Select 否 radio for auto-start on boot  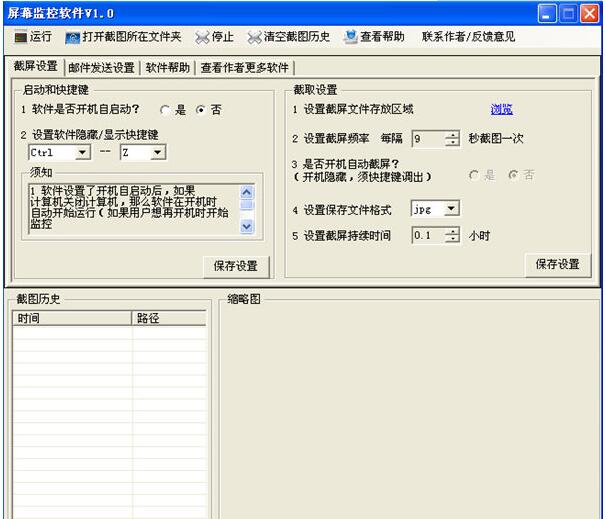pos(201,110)
